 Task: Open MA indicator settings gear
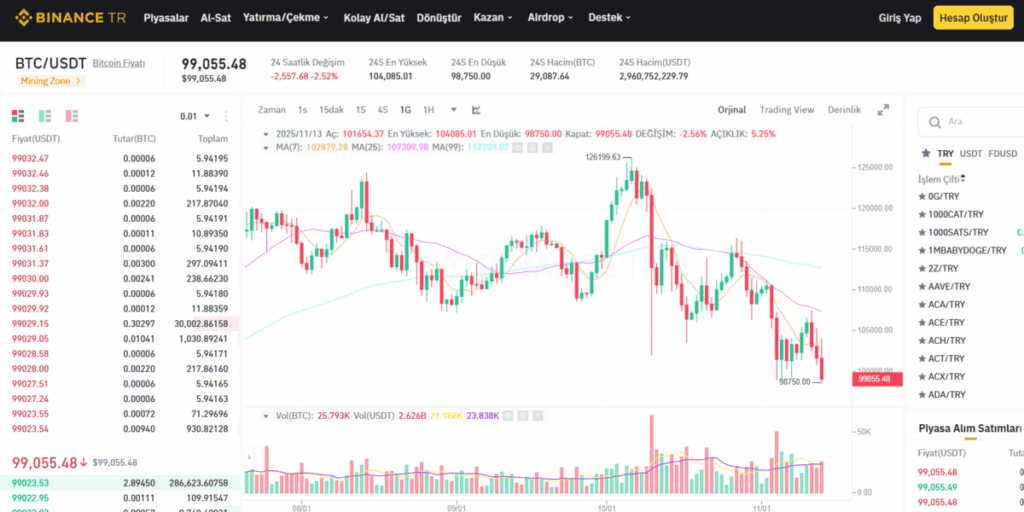click(532, 148)
